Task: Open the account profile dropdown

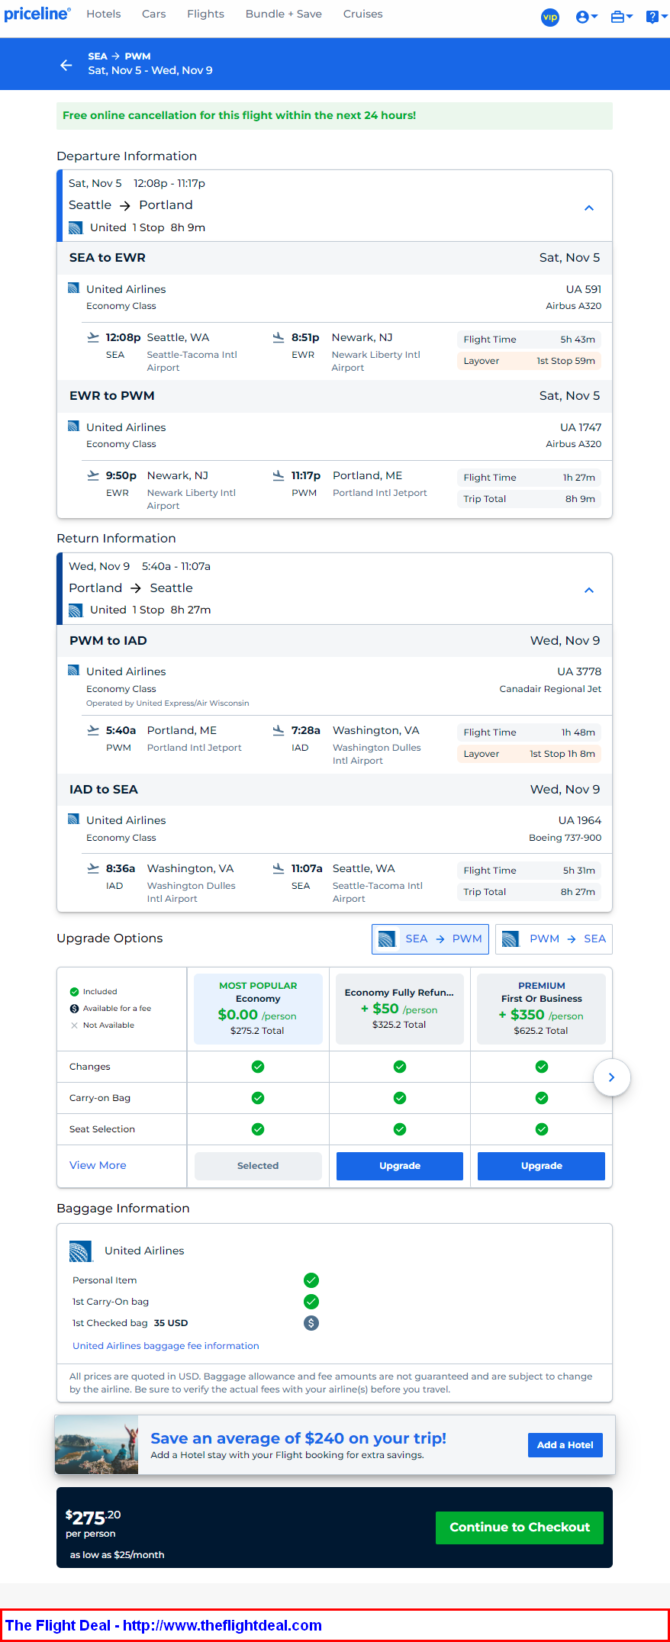Action: (586, 17)
